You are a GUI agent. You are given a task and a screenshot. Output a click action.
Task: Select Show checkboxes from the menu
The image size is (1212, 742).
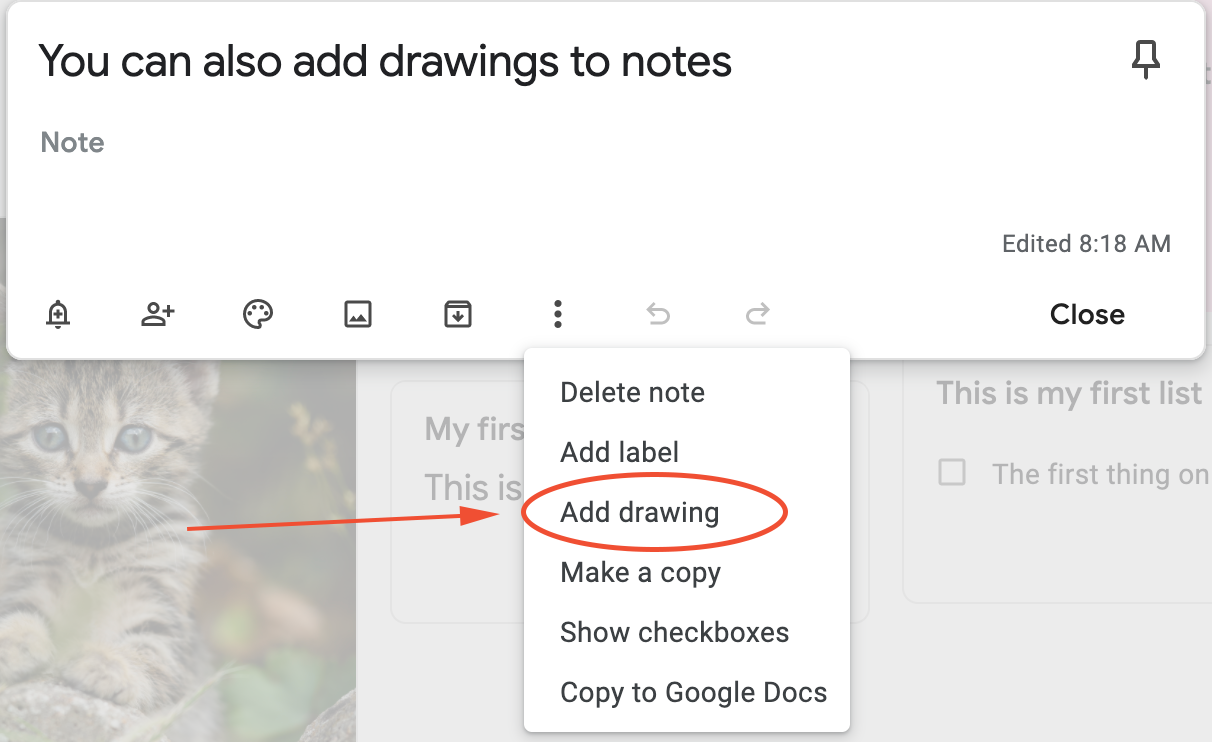click(675, 632)
